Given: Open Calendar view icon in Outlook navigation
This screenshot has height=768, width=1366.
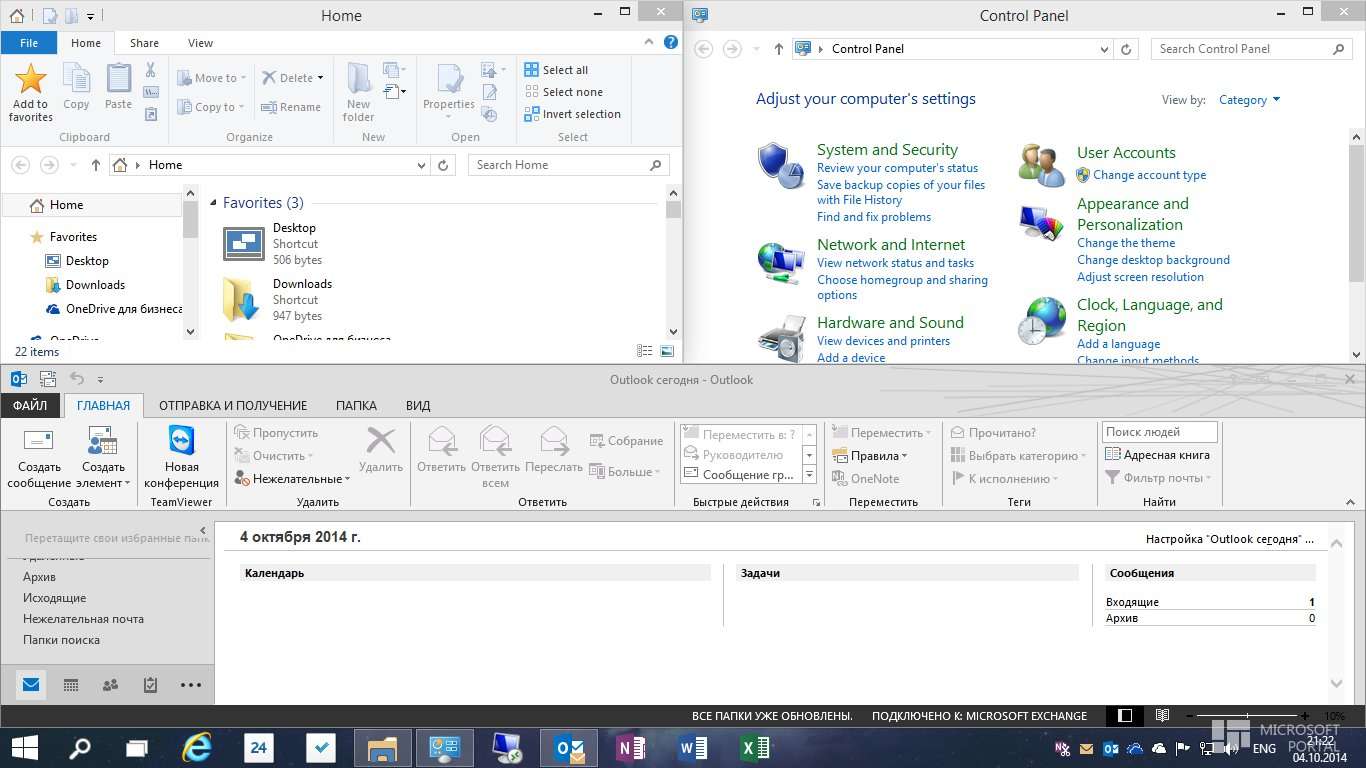Looking at the screenshot, I should pos(71,685).
